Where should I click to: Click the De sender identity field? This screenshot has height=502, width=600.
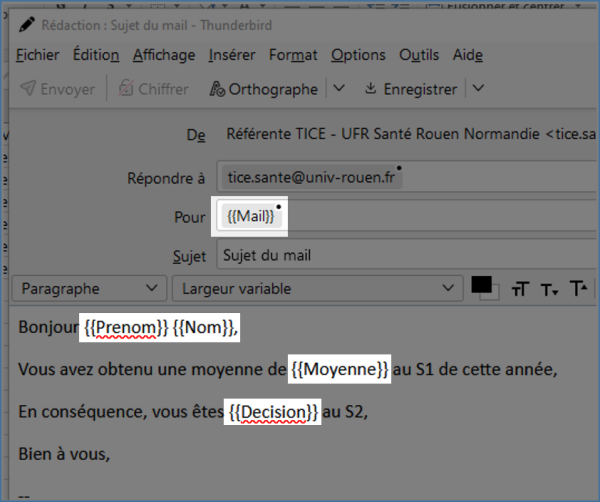tap(411, 134)
